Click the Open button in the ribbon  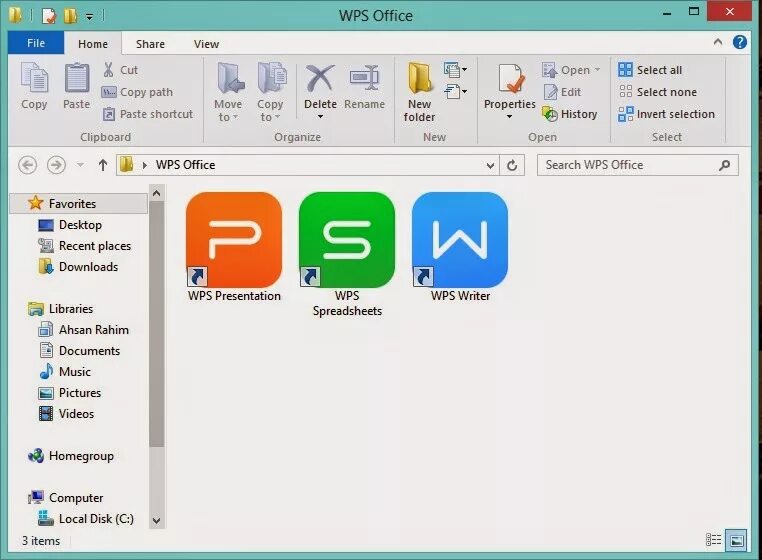tap(571, 70)
